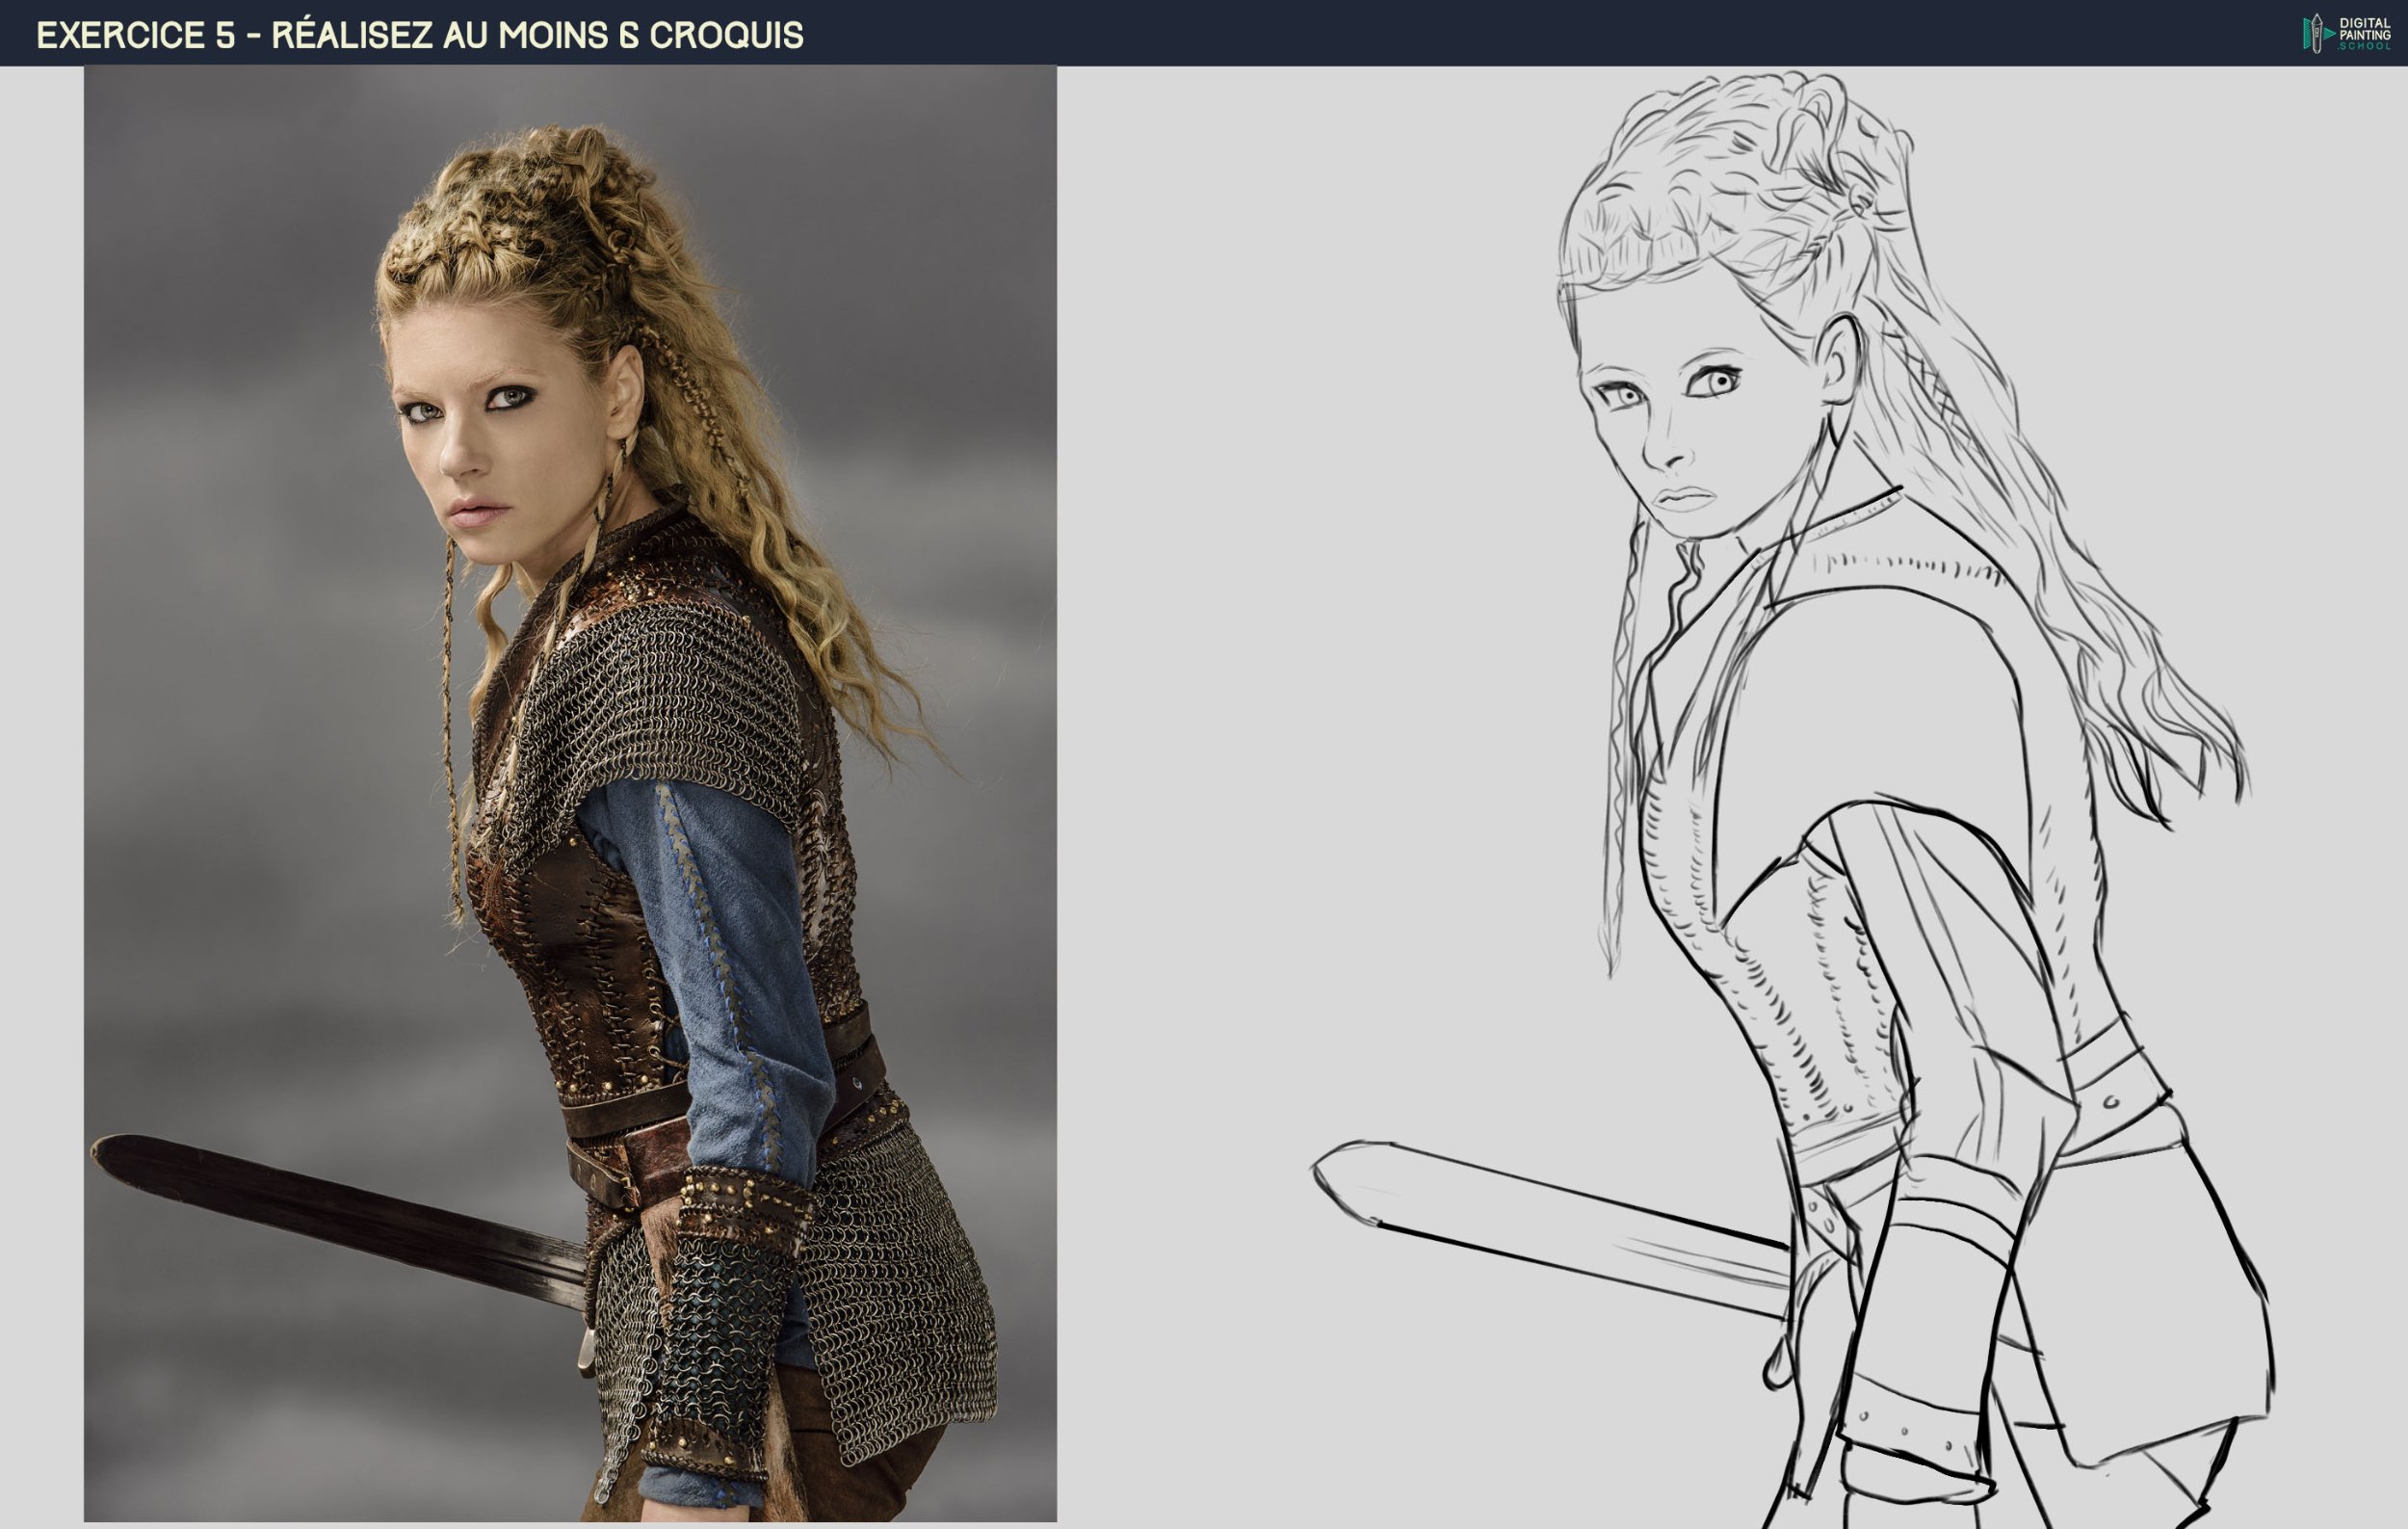This screenshot has width=2408, height=1529.
Task: Click the 'SCHOOL' word under the logo
Action: click(2364, 46)
